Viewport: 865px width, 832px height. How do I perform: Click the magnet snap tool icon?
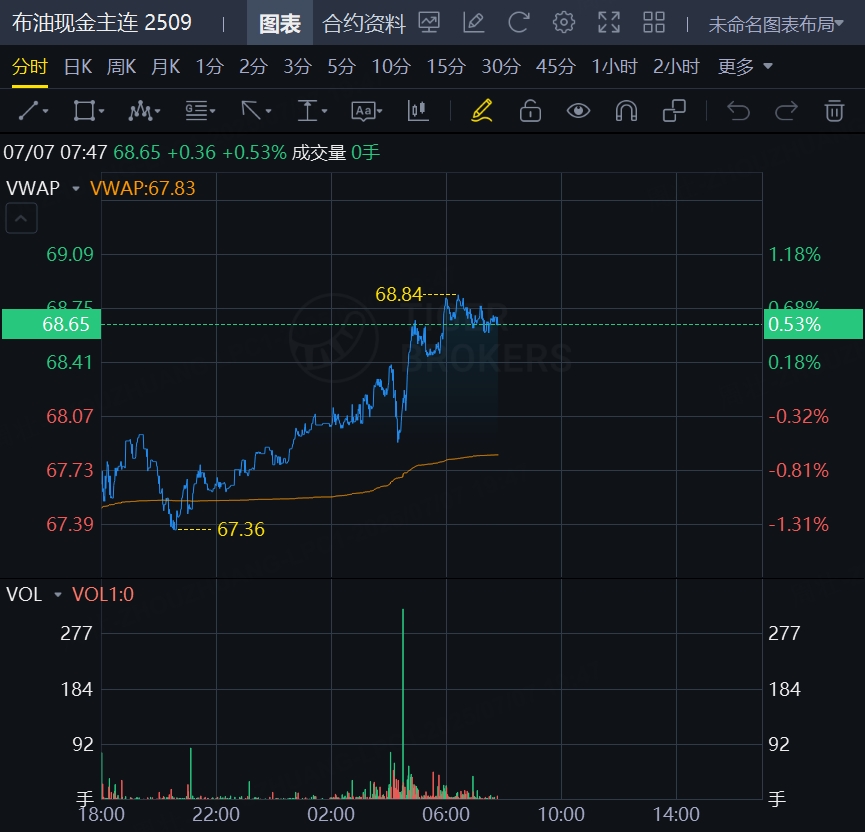(x=627, y=110)
